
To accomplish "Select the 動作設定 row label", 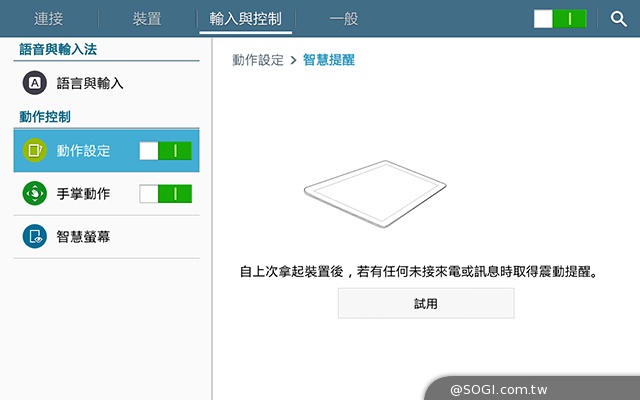I will 83,151.
